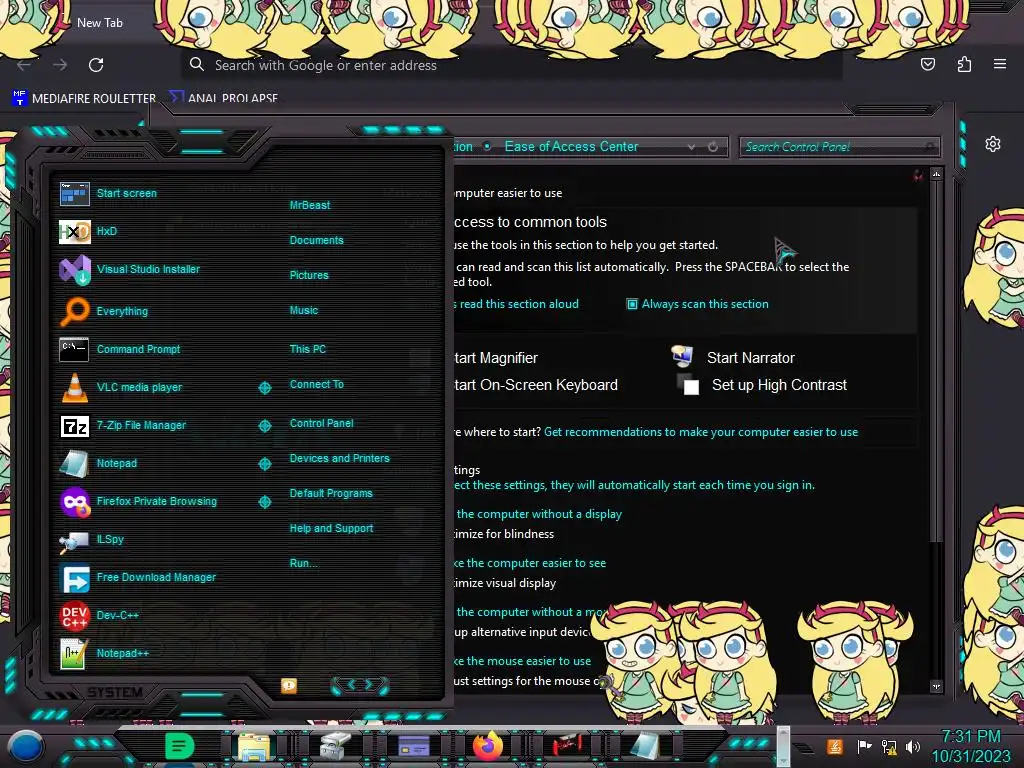The height and width of the screenshot is (768, 1024).
Task: Click Start On-Screen Keyboard
Action: click(x=536, y=385)
